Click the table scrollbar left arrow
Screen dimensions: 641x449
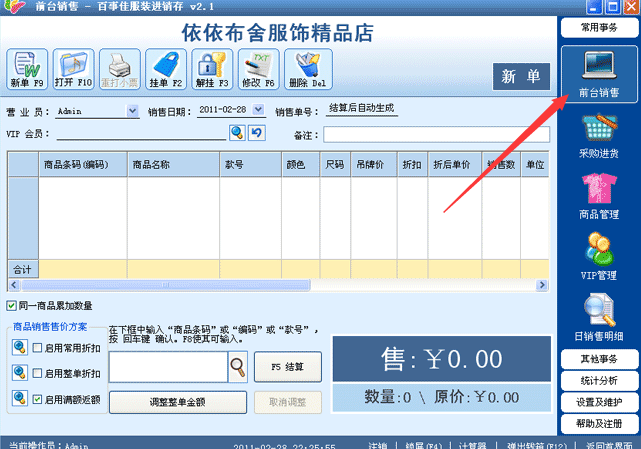pyautogui.click(x=14, y=285)
